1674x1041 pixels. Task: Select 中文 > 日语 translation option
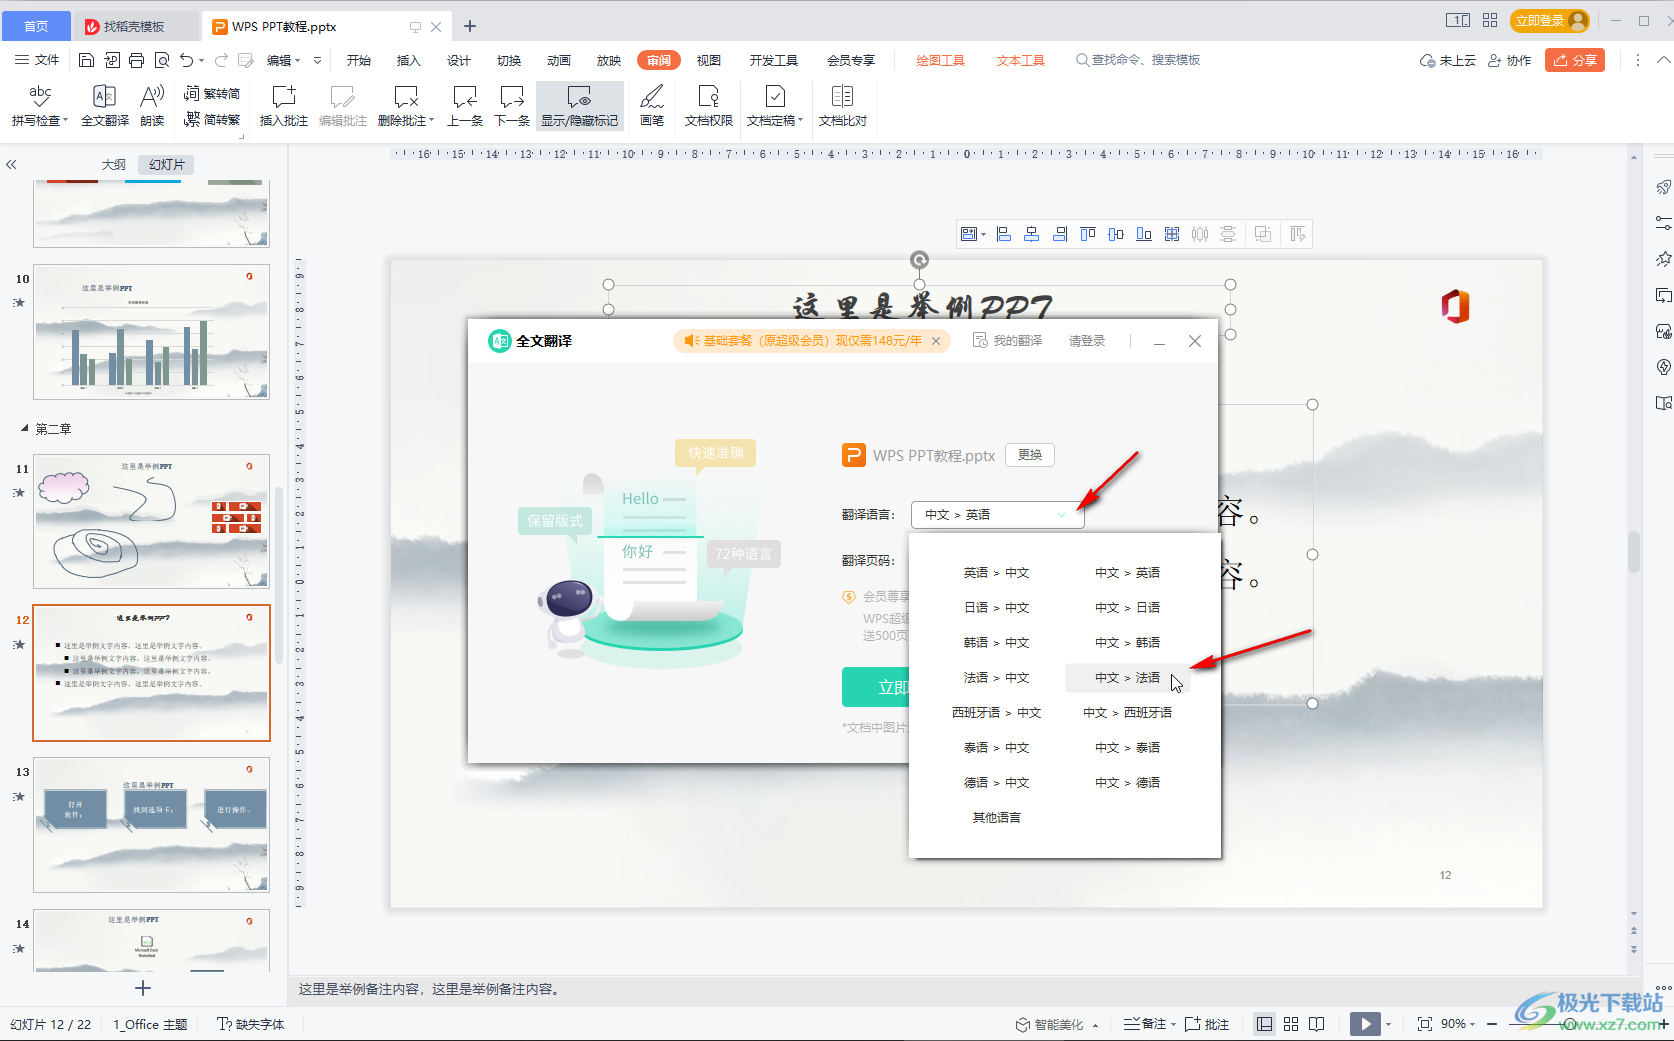coord(1127,608)
